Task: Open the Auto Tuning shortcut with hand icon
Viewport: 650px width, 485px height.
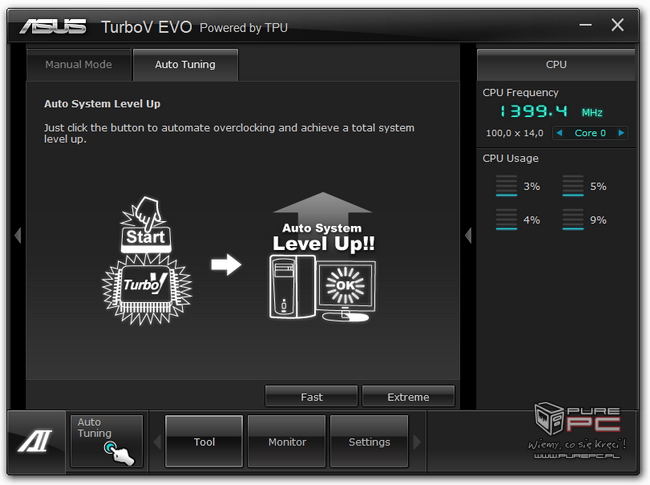Action: click(x=107, y=441)
